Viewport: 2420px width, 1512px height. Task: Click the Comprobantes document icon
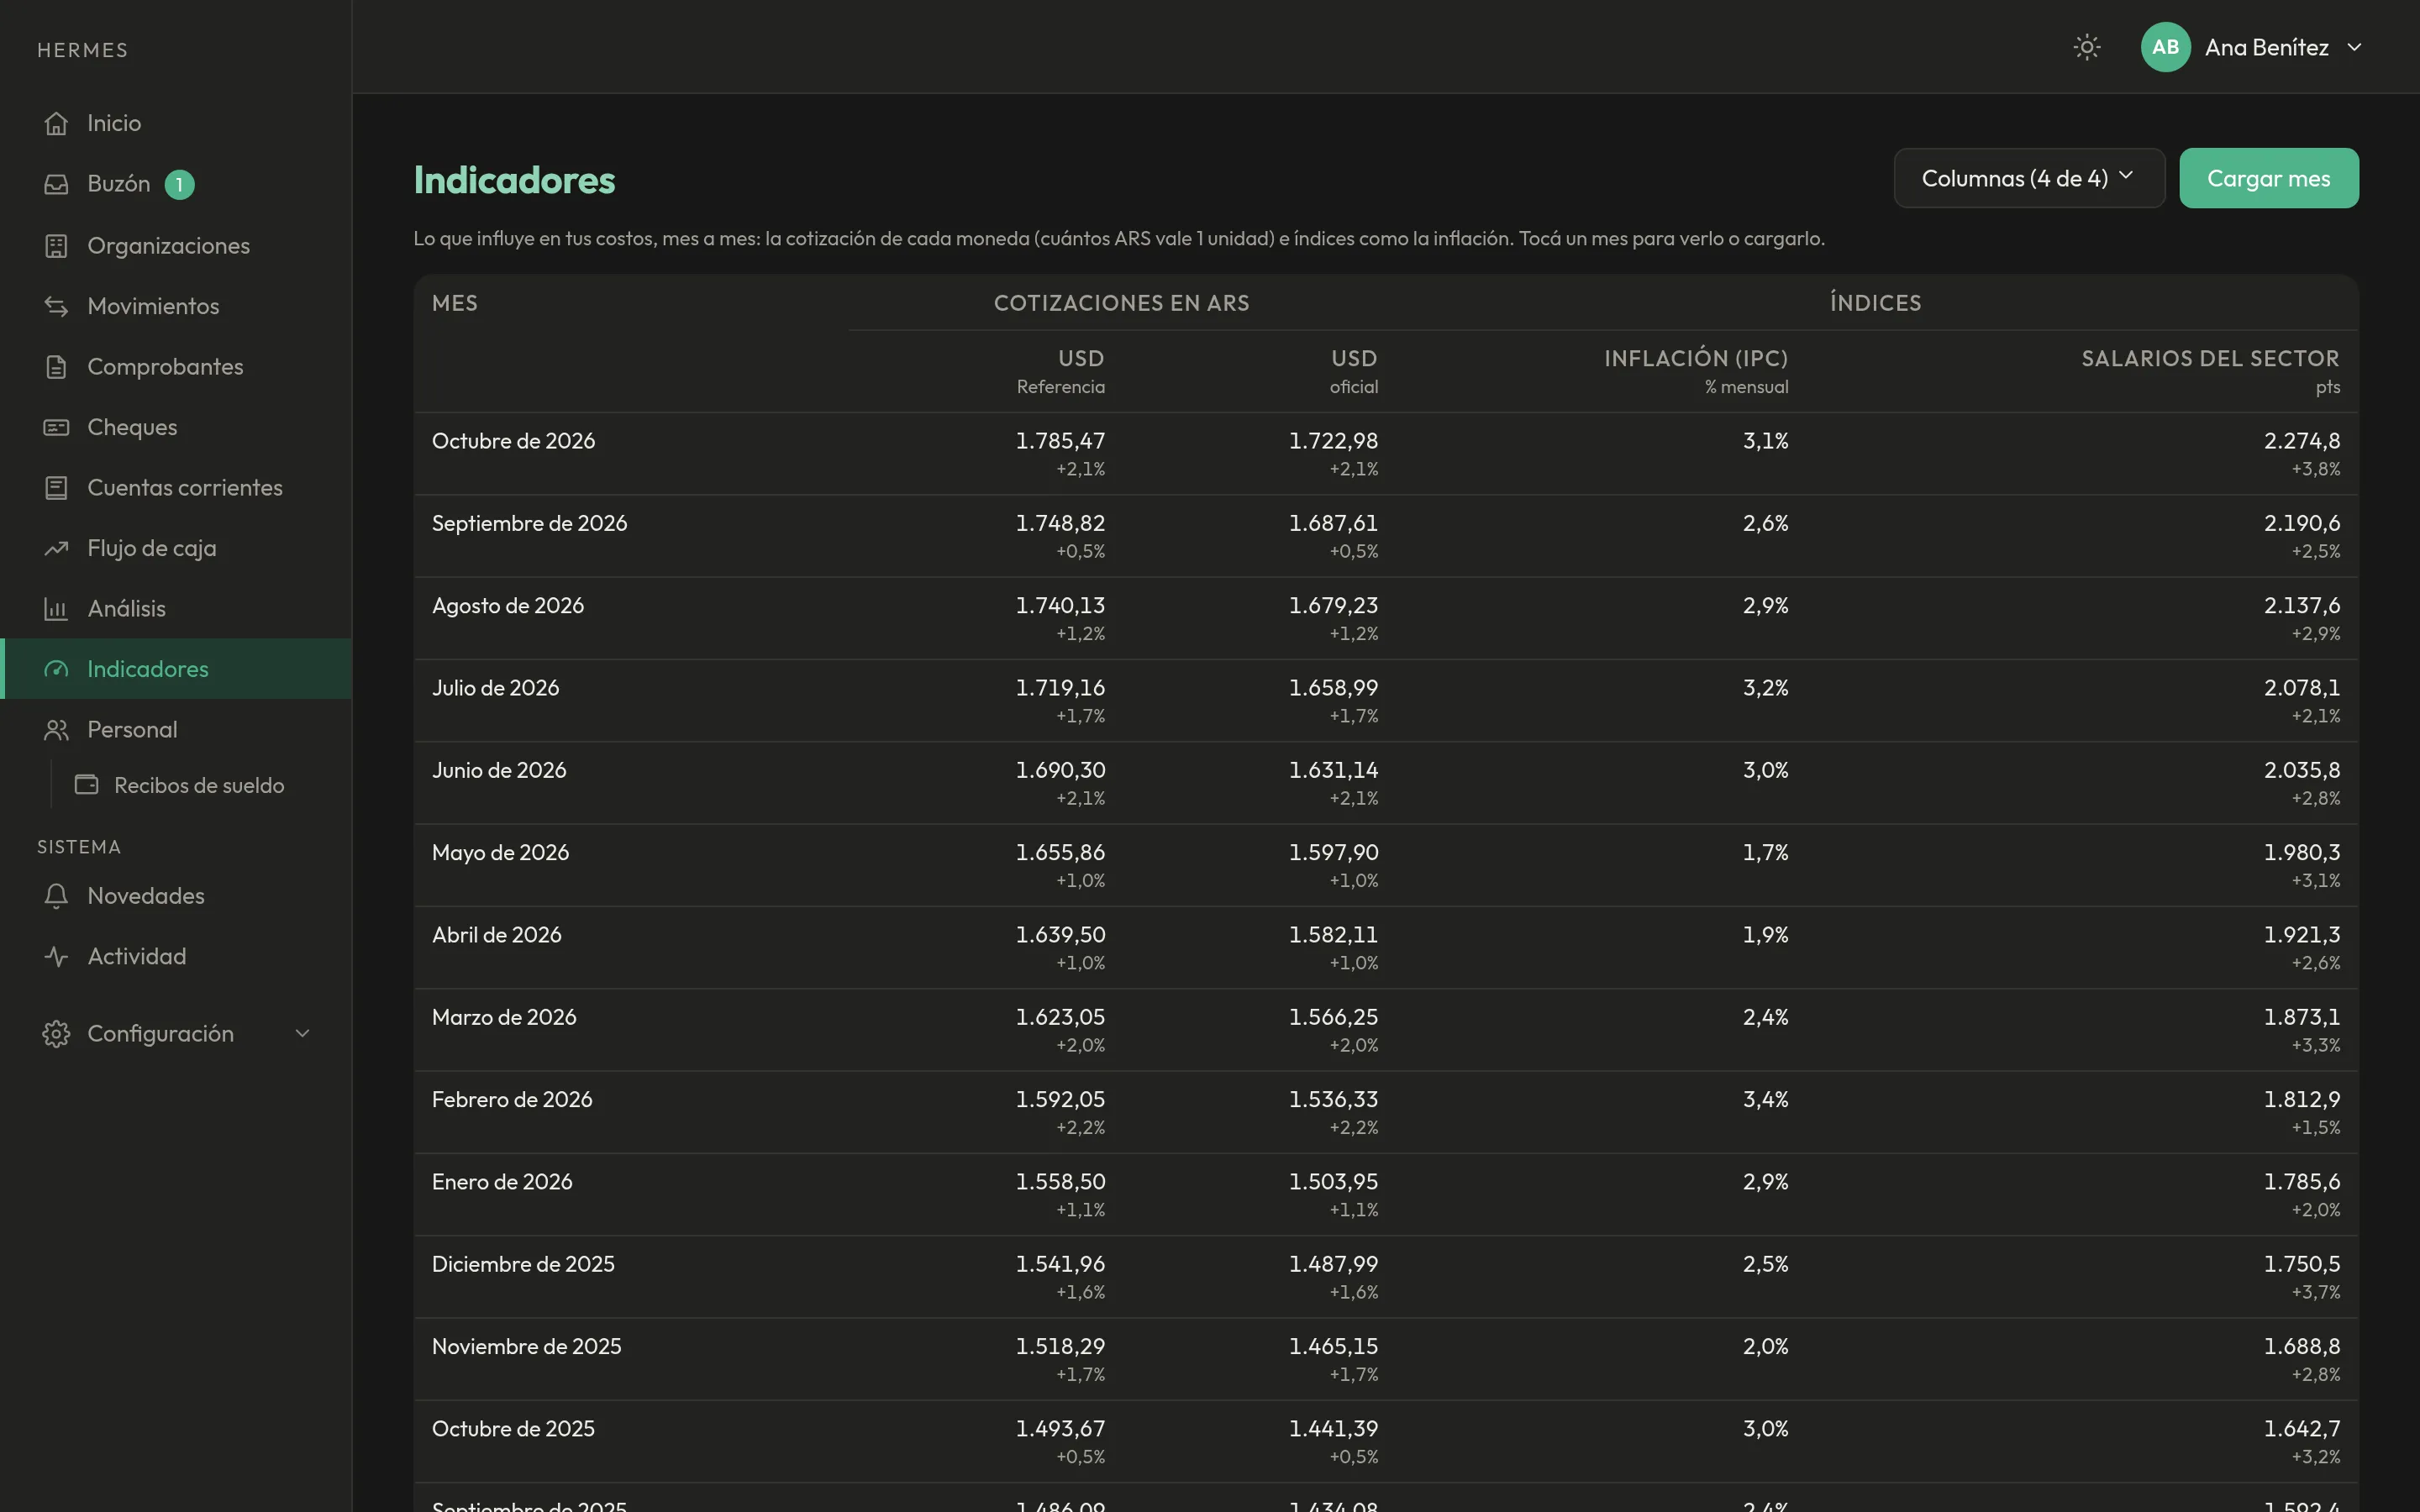(56, 367)
